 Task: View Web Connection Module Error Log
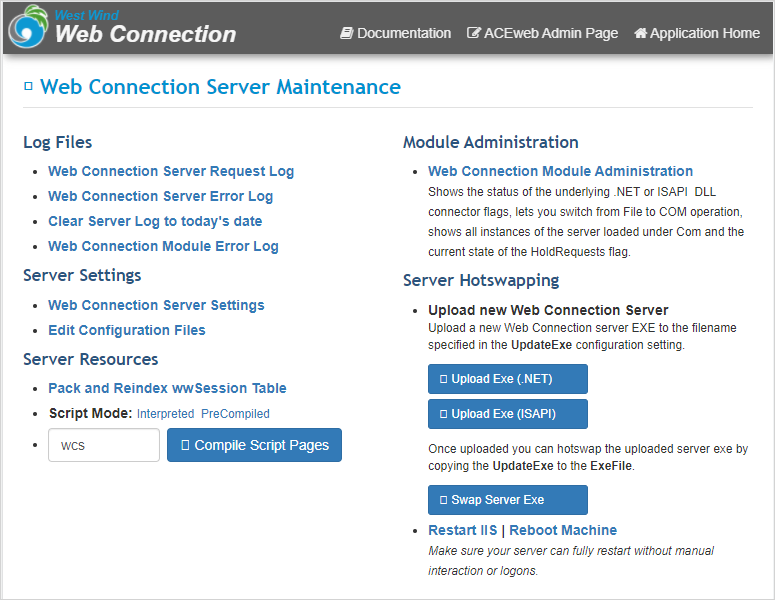pyautogui.click(x=163, y=246)
